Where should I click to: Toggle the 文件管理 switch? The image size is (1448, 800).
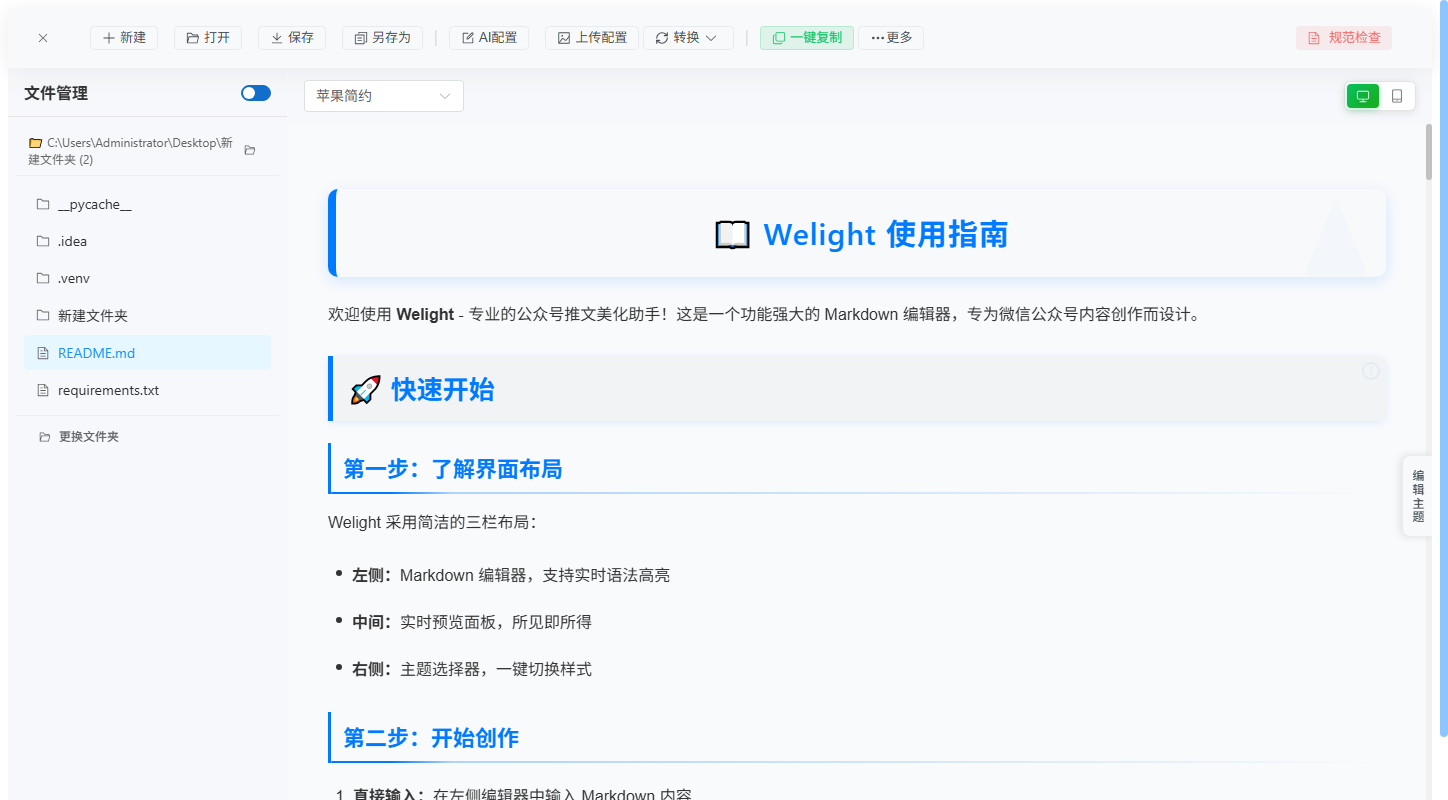click(255, 93)
